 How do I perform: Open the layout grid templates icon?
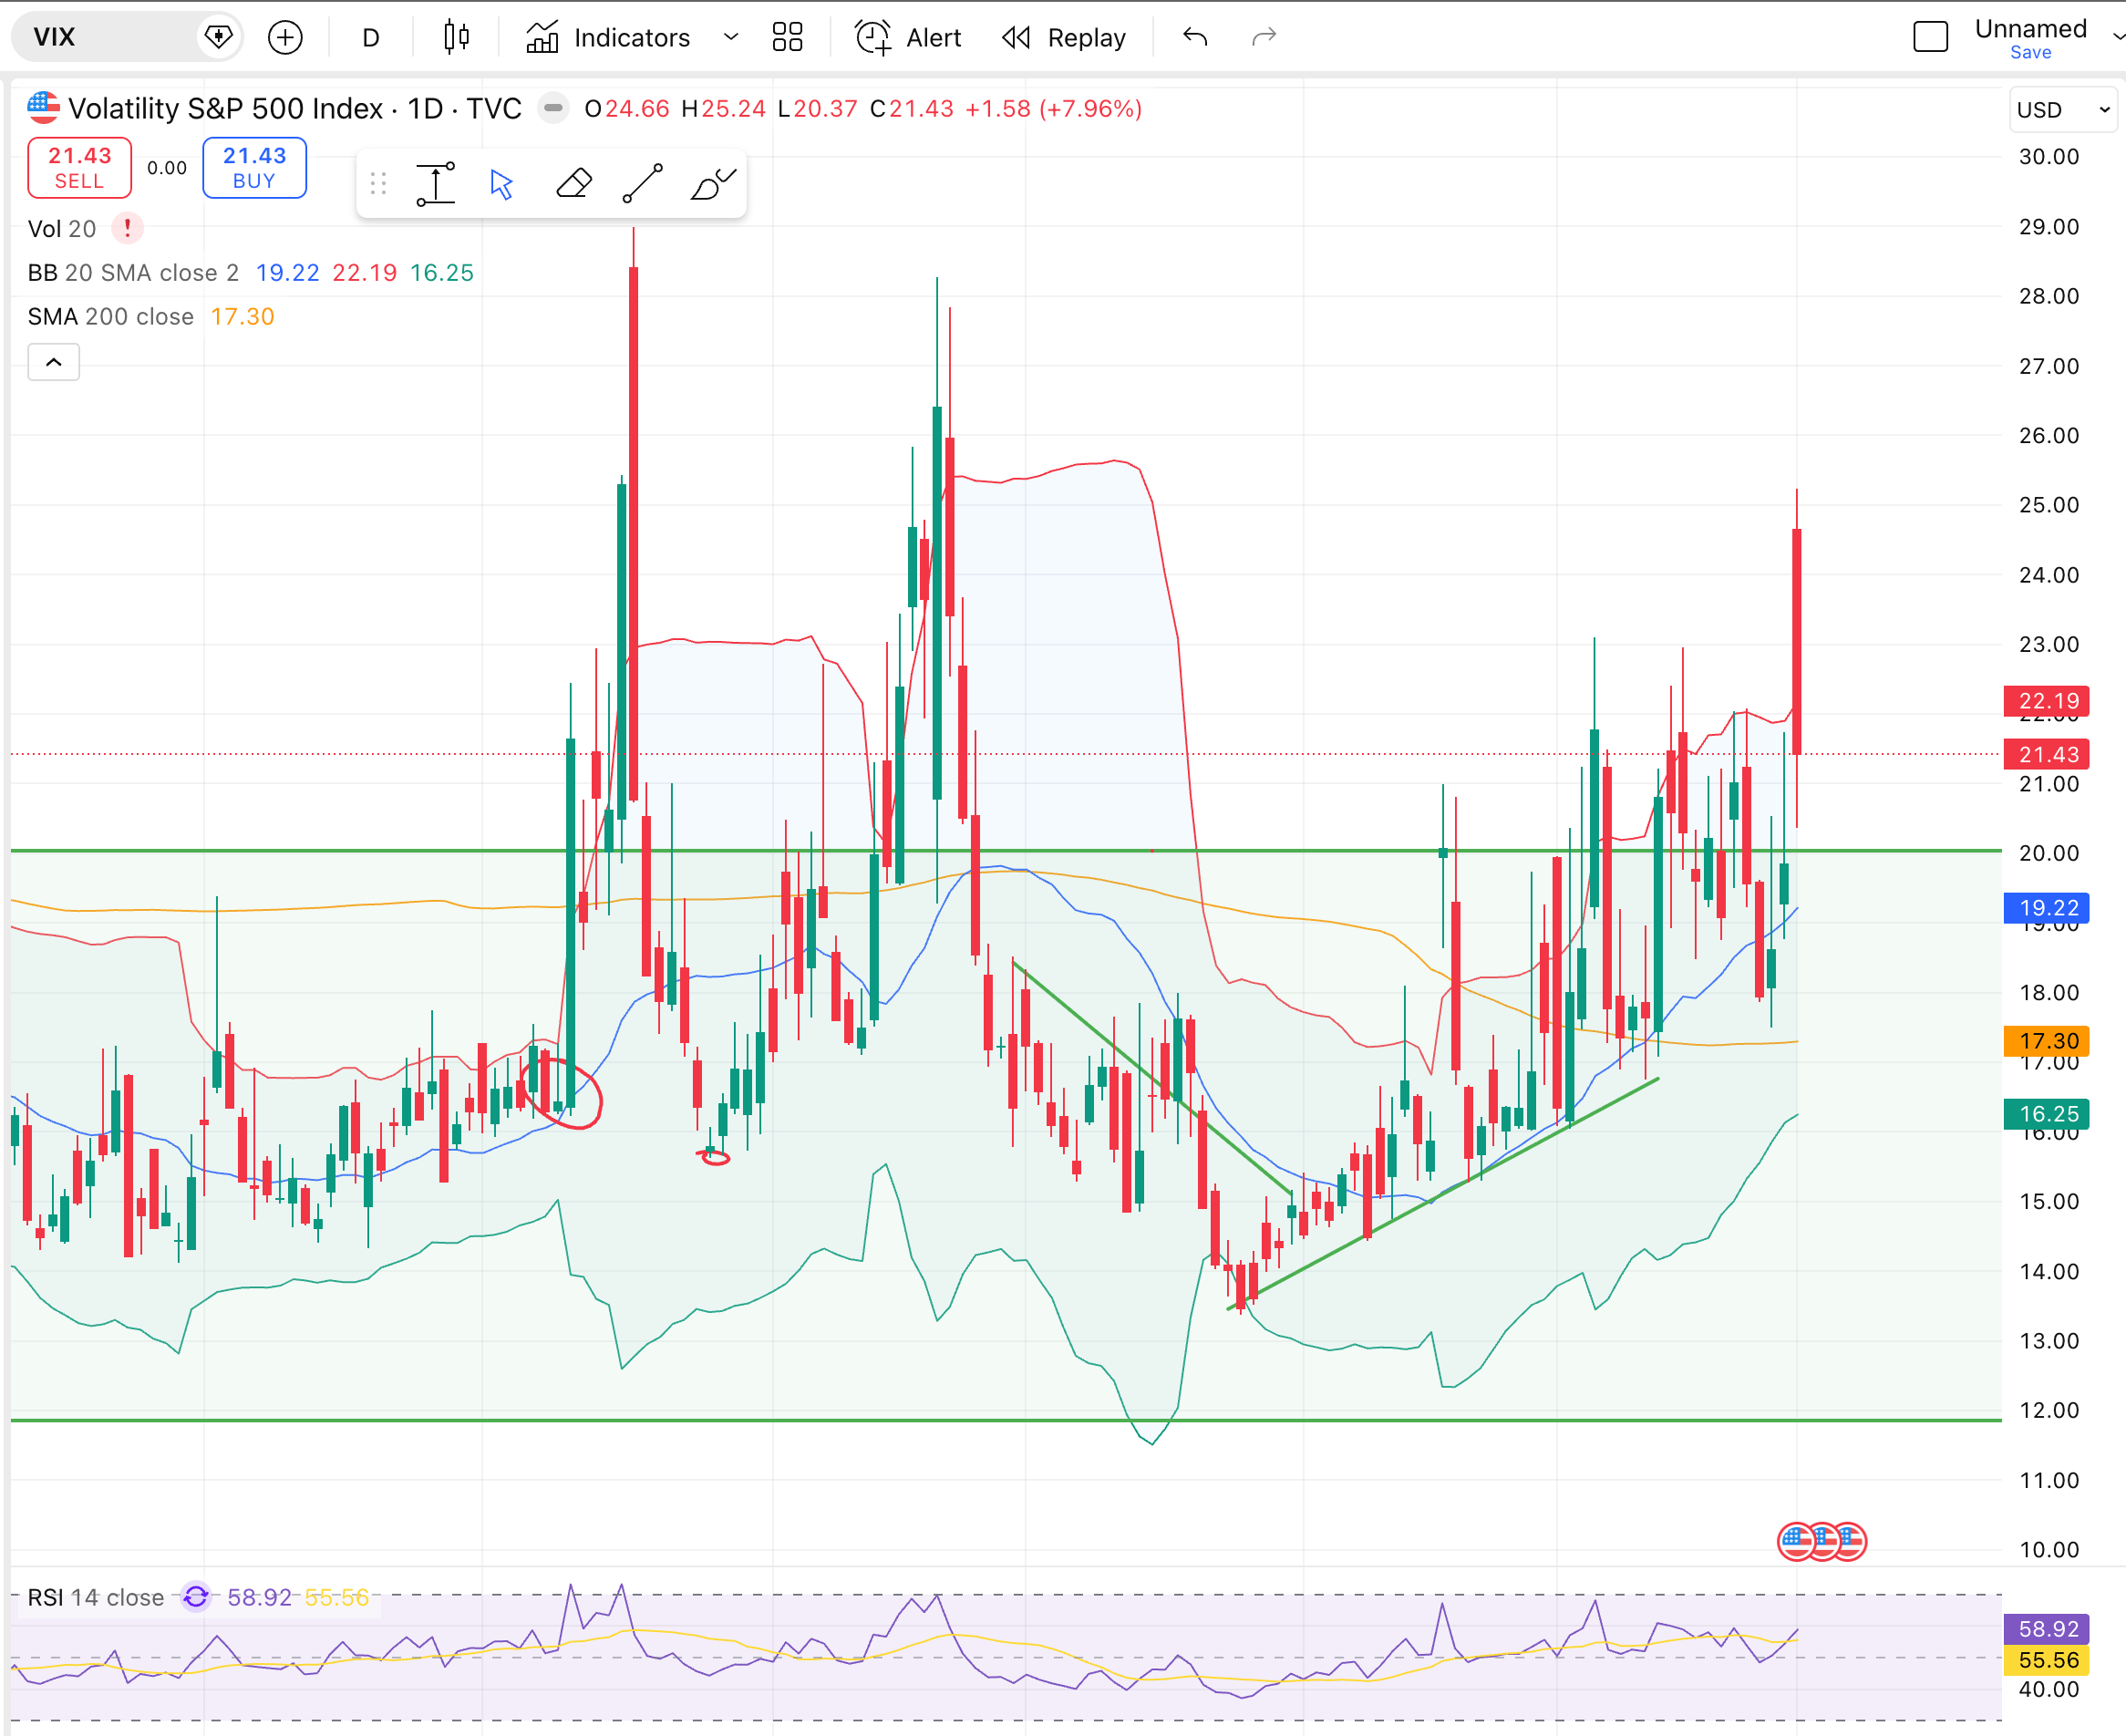787,38
